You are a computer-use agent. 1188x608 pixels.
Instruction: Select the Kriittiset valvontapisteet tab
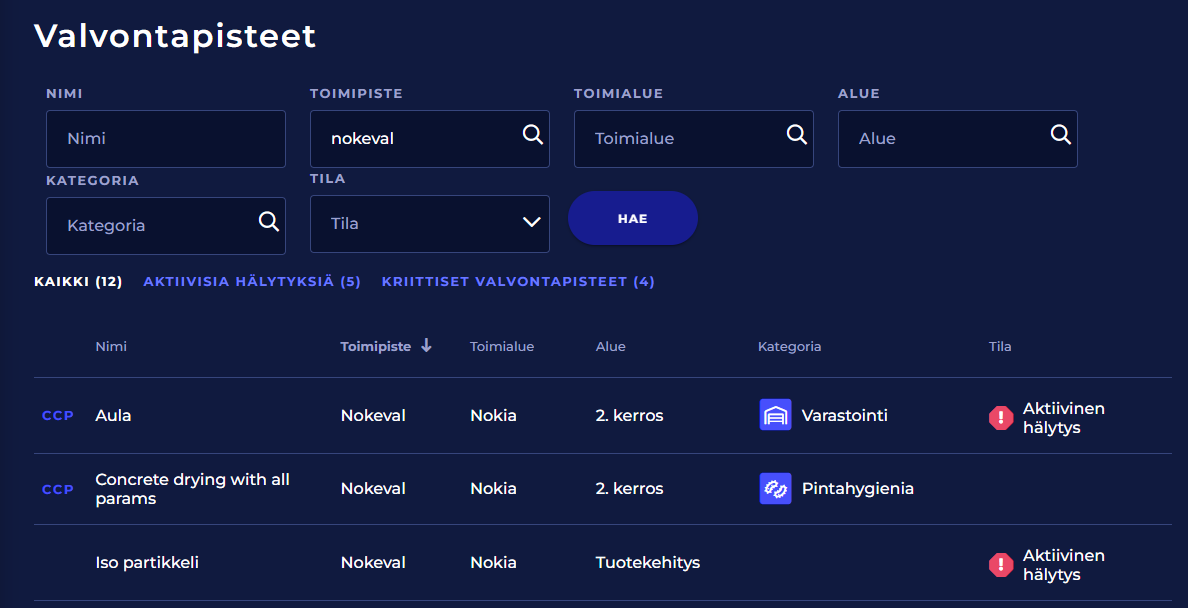(518, 282)
